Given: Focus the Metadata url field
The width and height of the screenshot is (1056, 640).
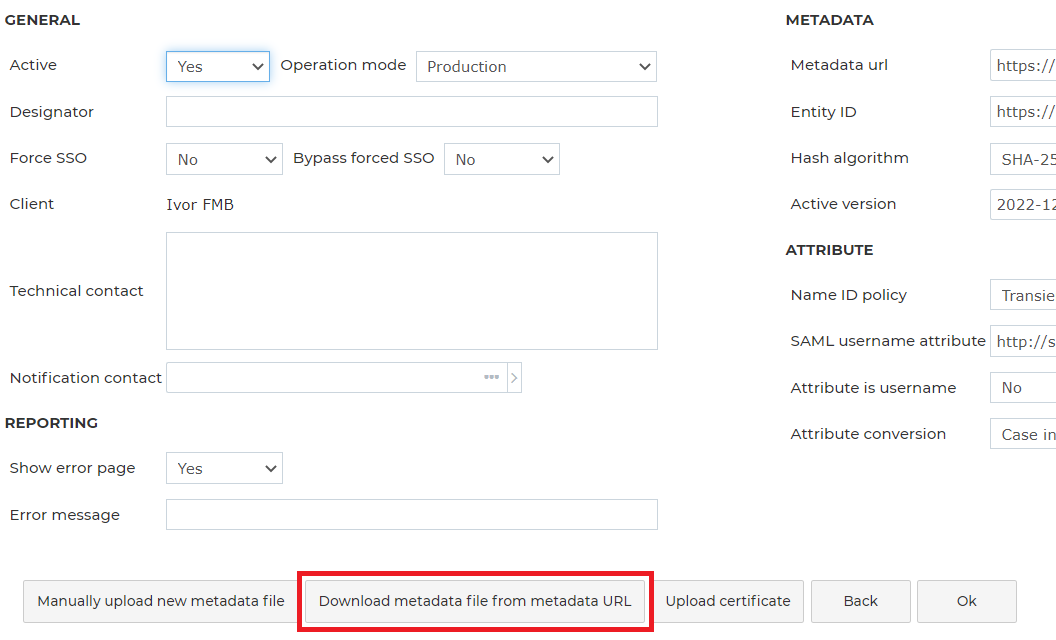Looking at the screenshot, I should click(x=1023, y=65).
